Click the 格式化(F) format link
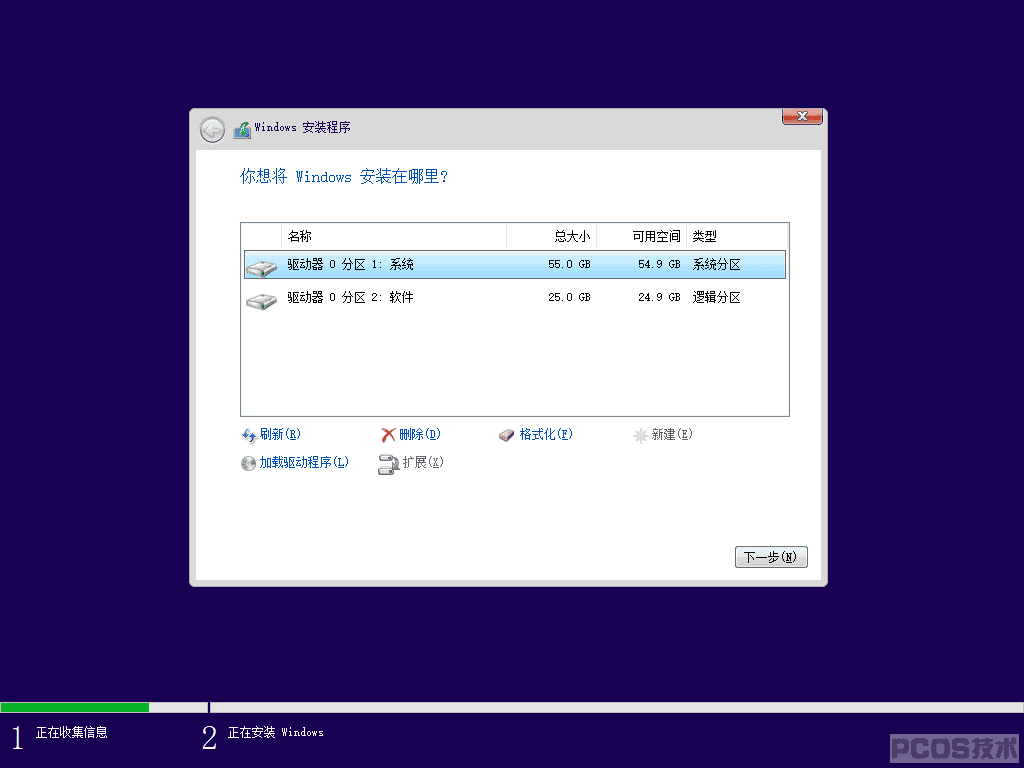The height and width of the screenshot is (768, 1024). 546,434
